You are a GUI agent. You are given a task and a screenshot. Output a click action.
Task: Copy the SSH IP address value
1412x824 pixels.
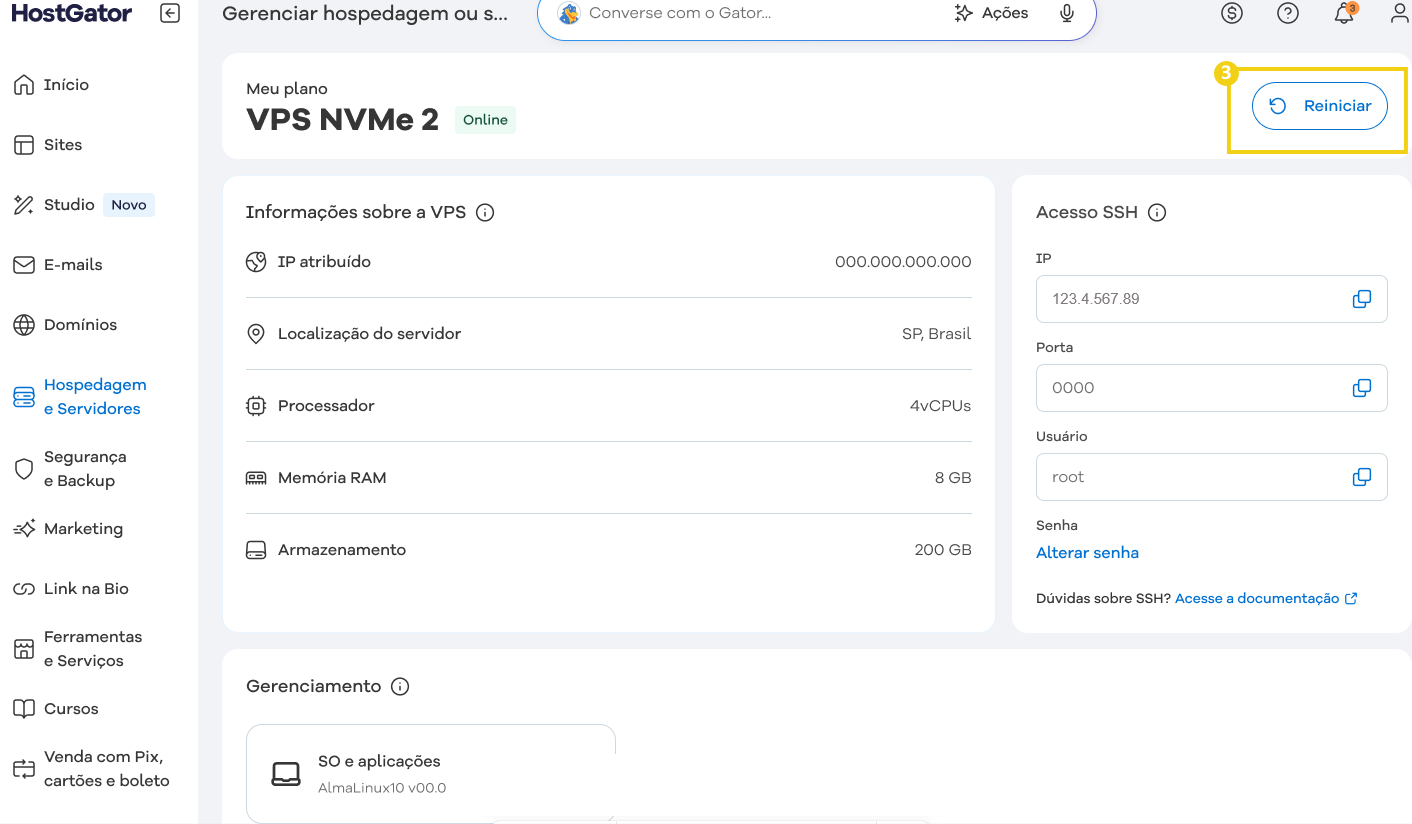point(1361,298)
